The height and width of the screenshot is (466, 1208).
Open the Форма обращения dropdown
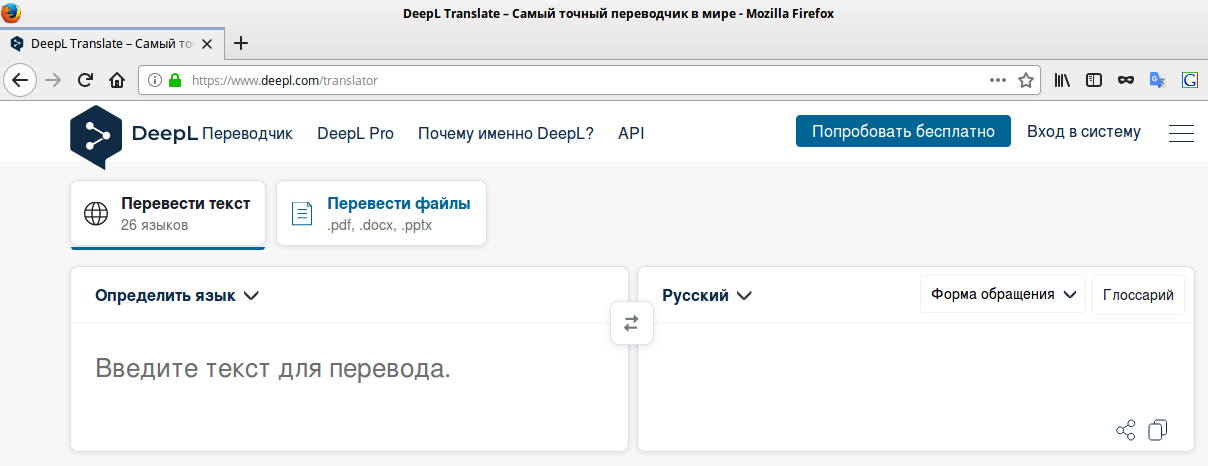tap(1002, 294)
